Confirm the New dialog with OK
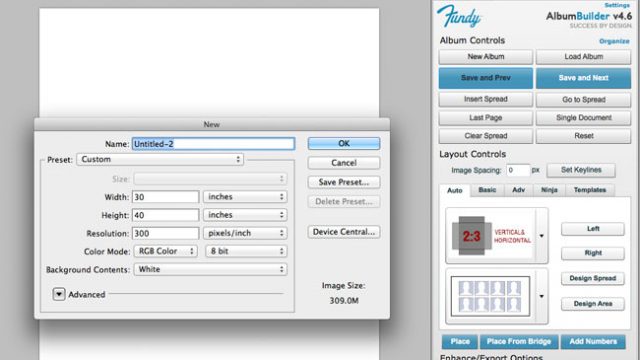Image resolution: width=640 pixels, height=360 pixels. (344, 143)
